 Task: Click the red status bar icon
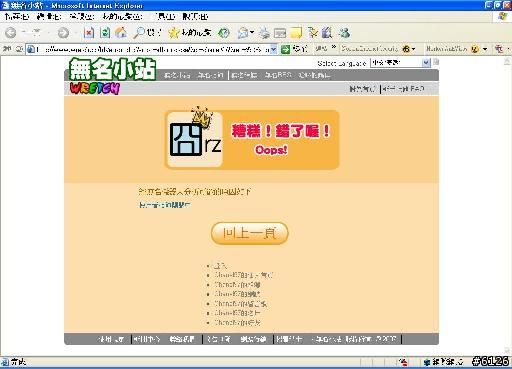[x=403, y=362]
